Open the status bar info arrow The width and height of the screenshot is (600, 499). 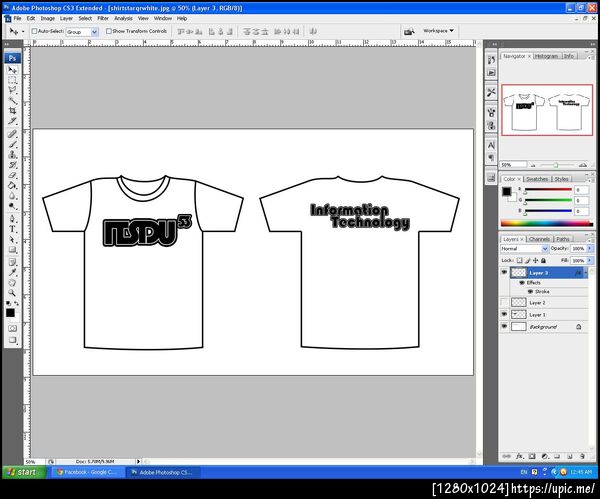[x=138, y=461]
